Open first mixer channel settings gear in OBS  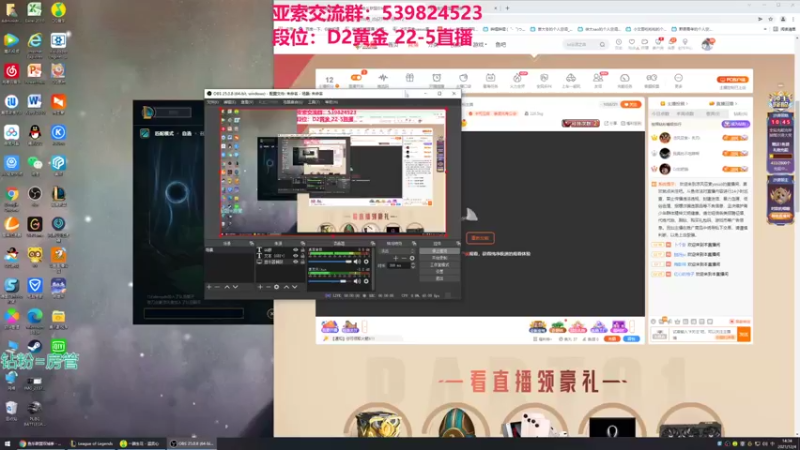click(x=366, y=262)
